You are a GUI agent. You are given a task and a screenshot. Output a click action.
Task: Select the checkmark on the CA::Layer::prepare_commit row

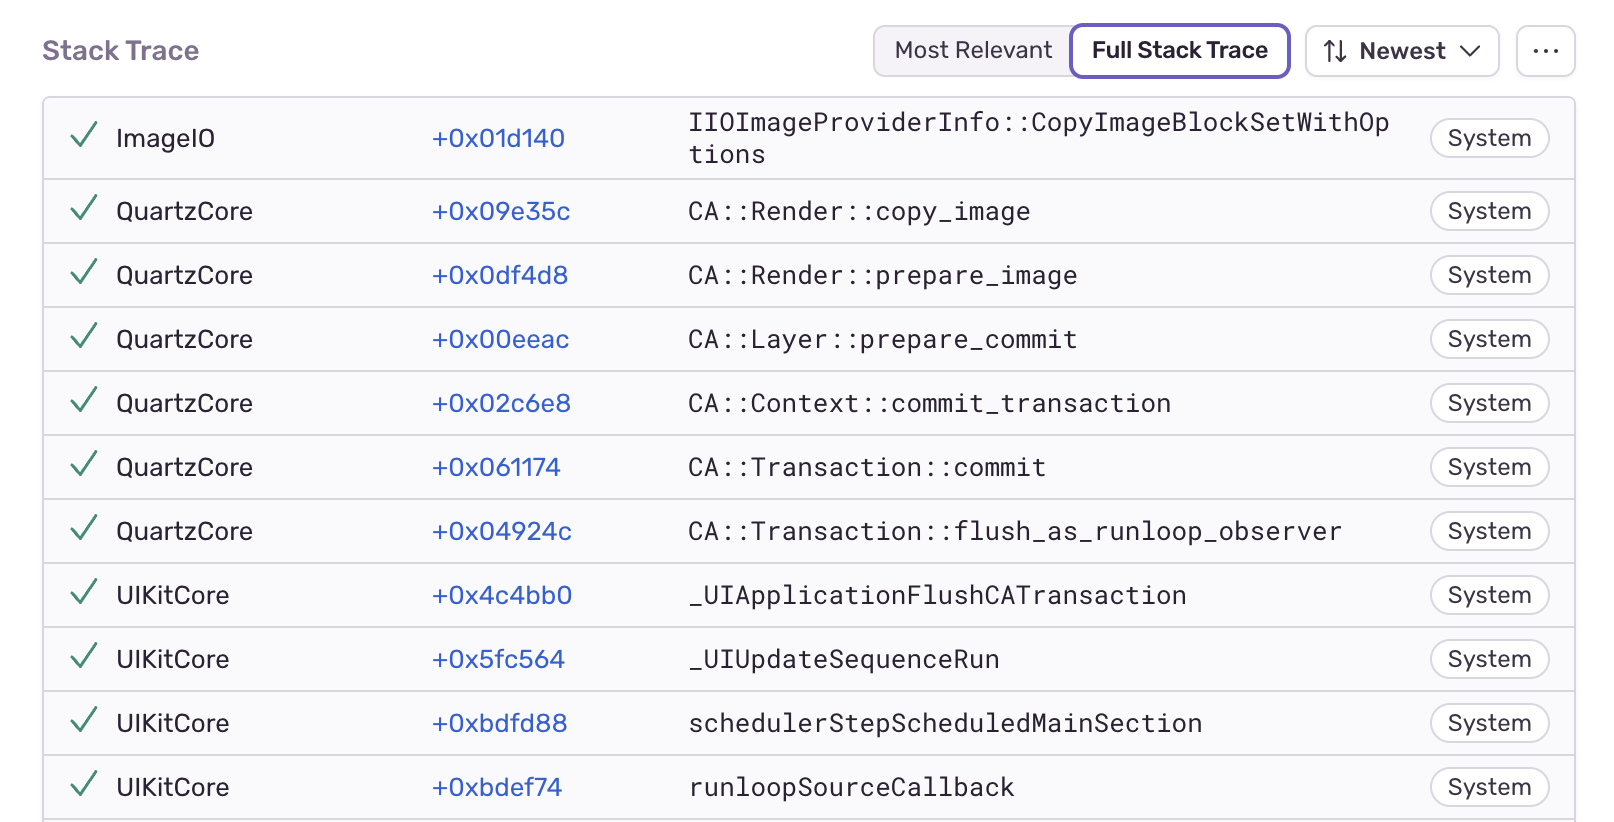(83, 338)
